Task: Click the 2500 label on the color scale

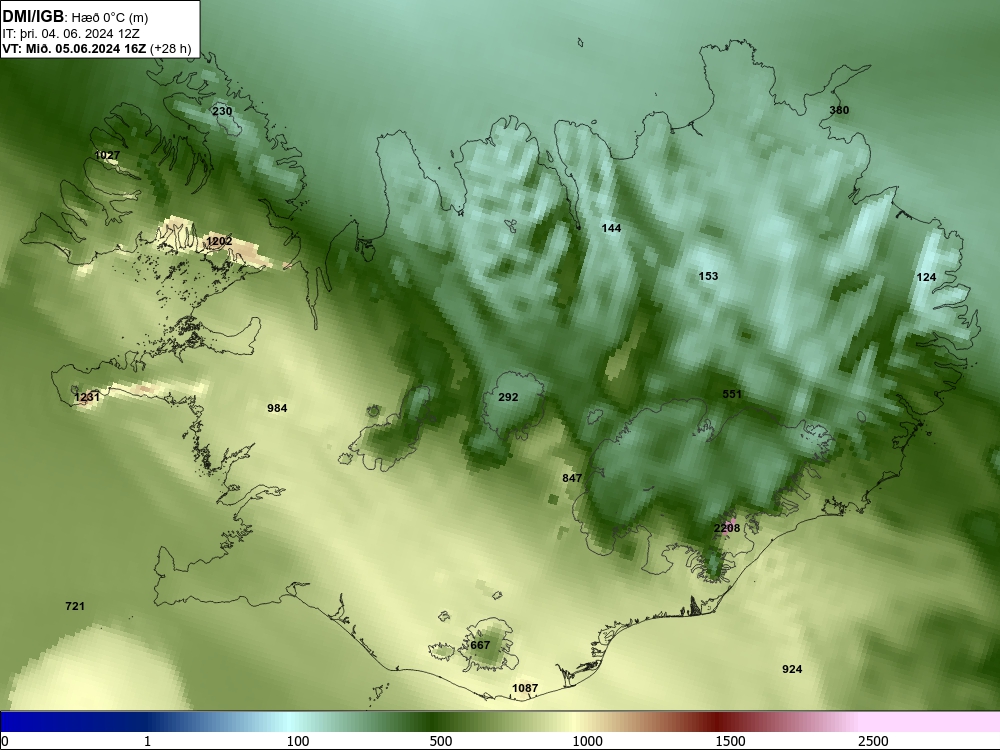Action: pyautogui.click(x=873, y=741)
